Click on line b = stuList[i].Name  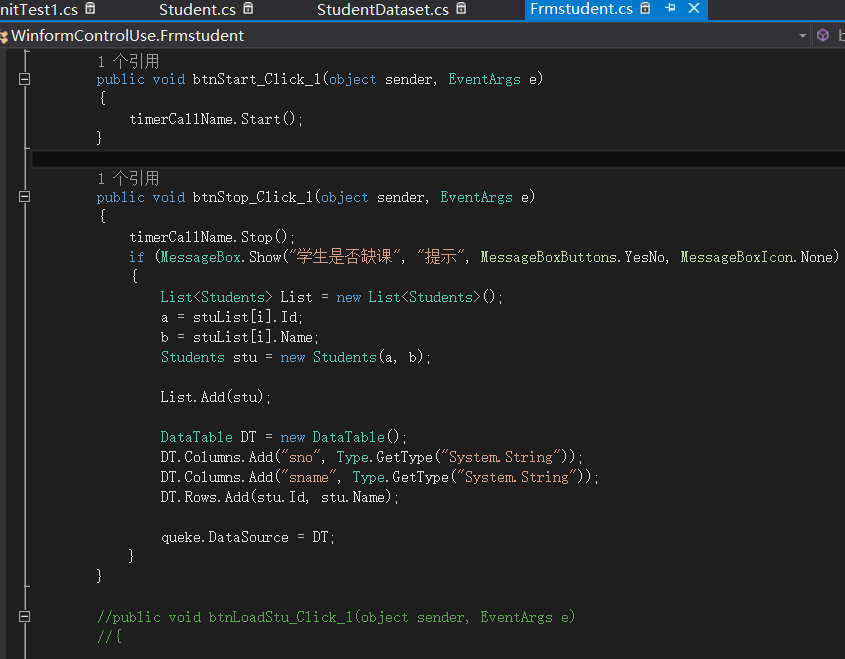point(240,337)
